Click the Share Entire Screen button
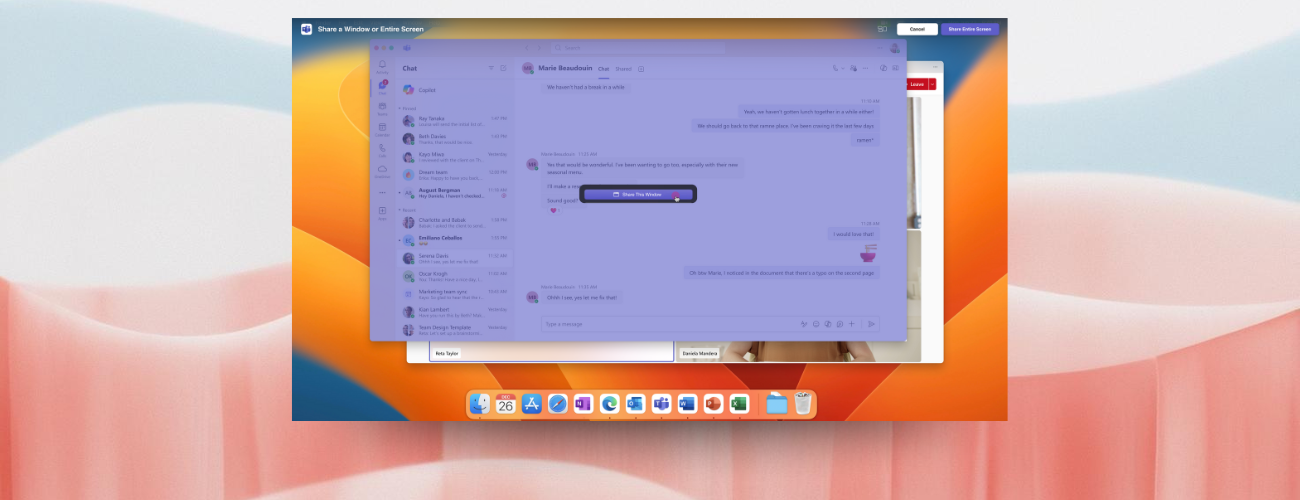The width and height of the screenshot is (1300, 500). tap(969, 29)
